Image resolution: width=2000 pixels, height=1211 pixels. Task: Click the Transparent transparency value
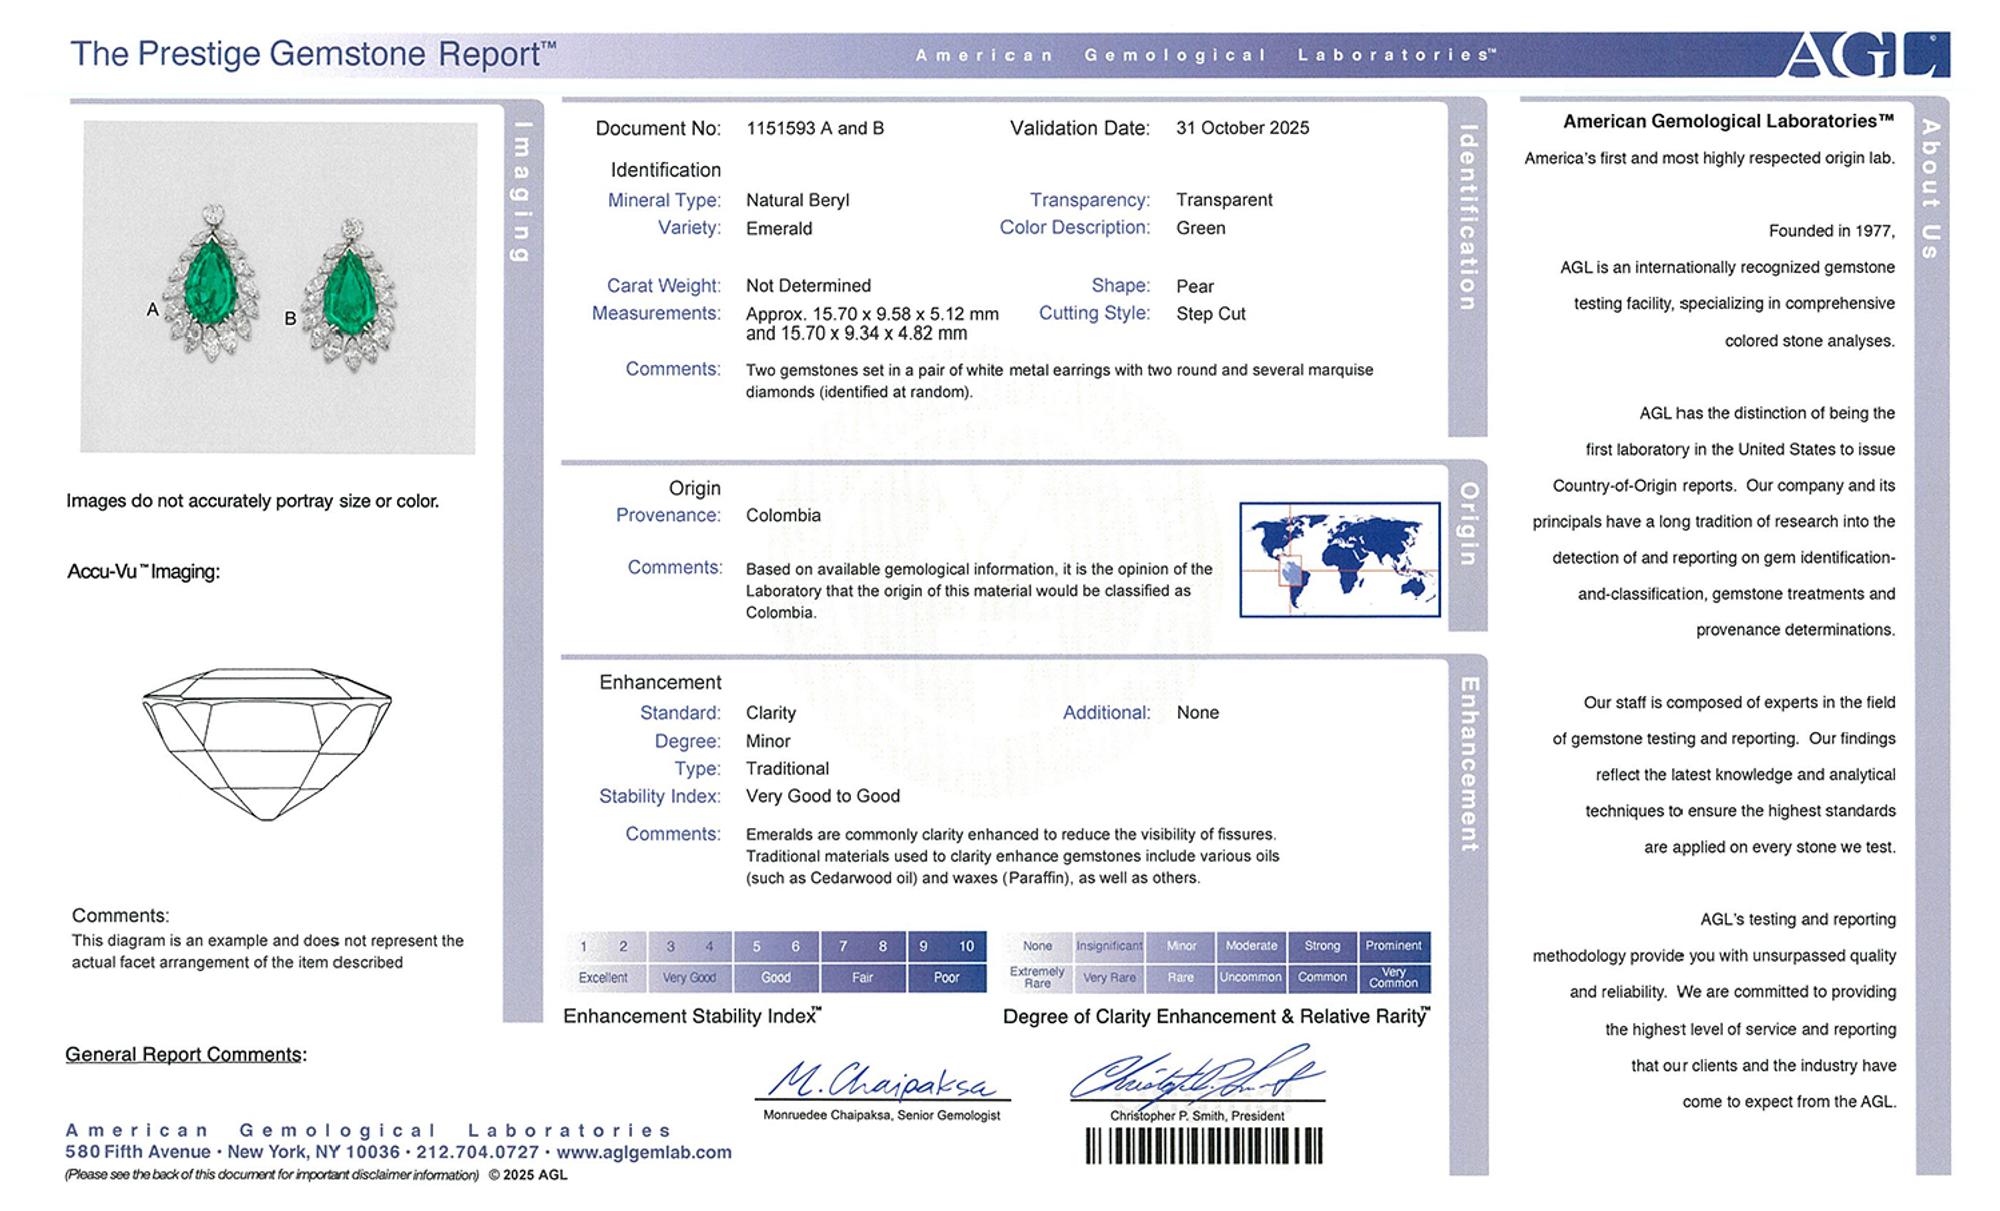[1224, 200]
